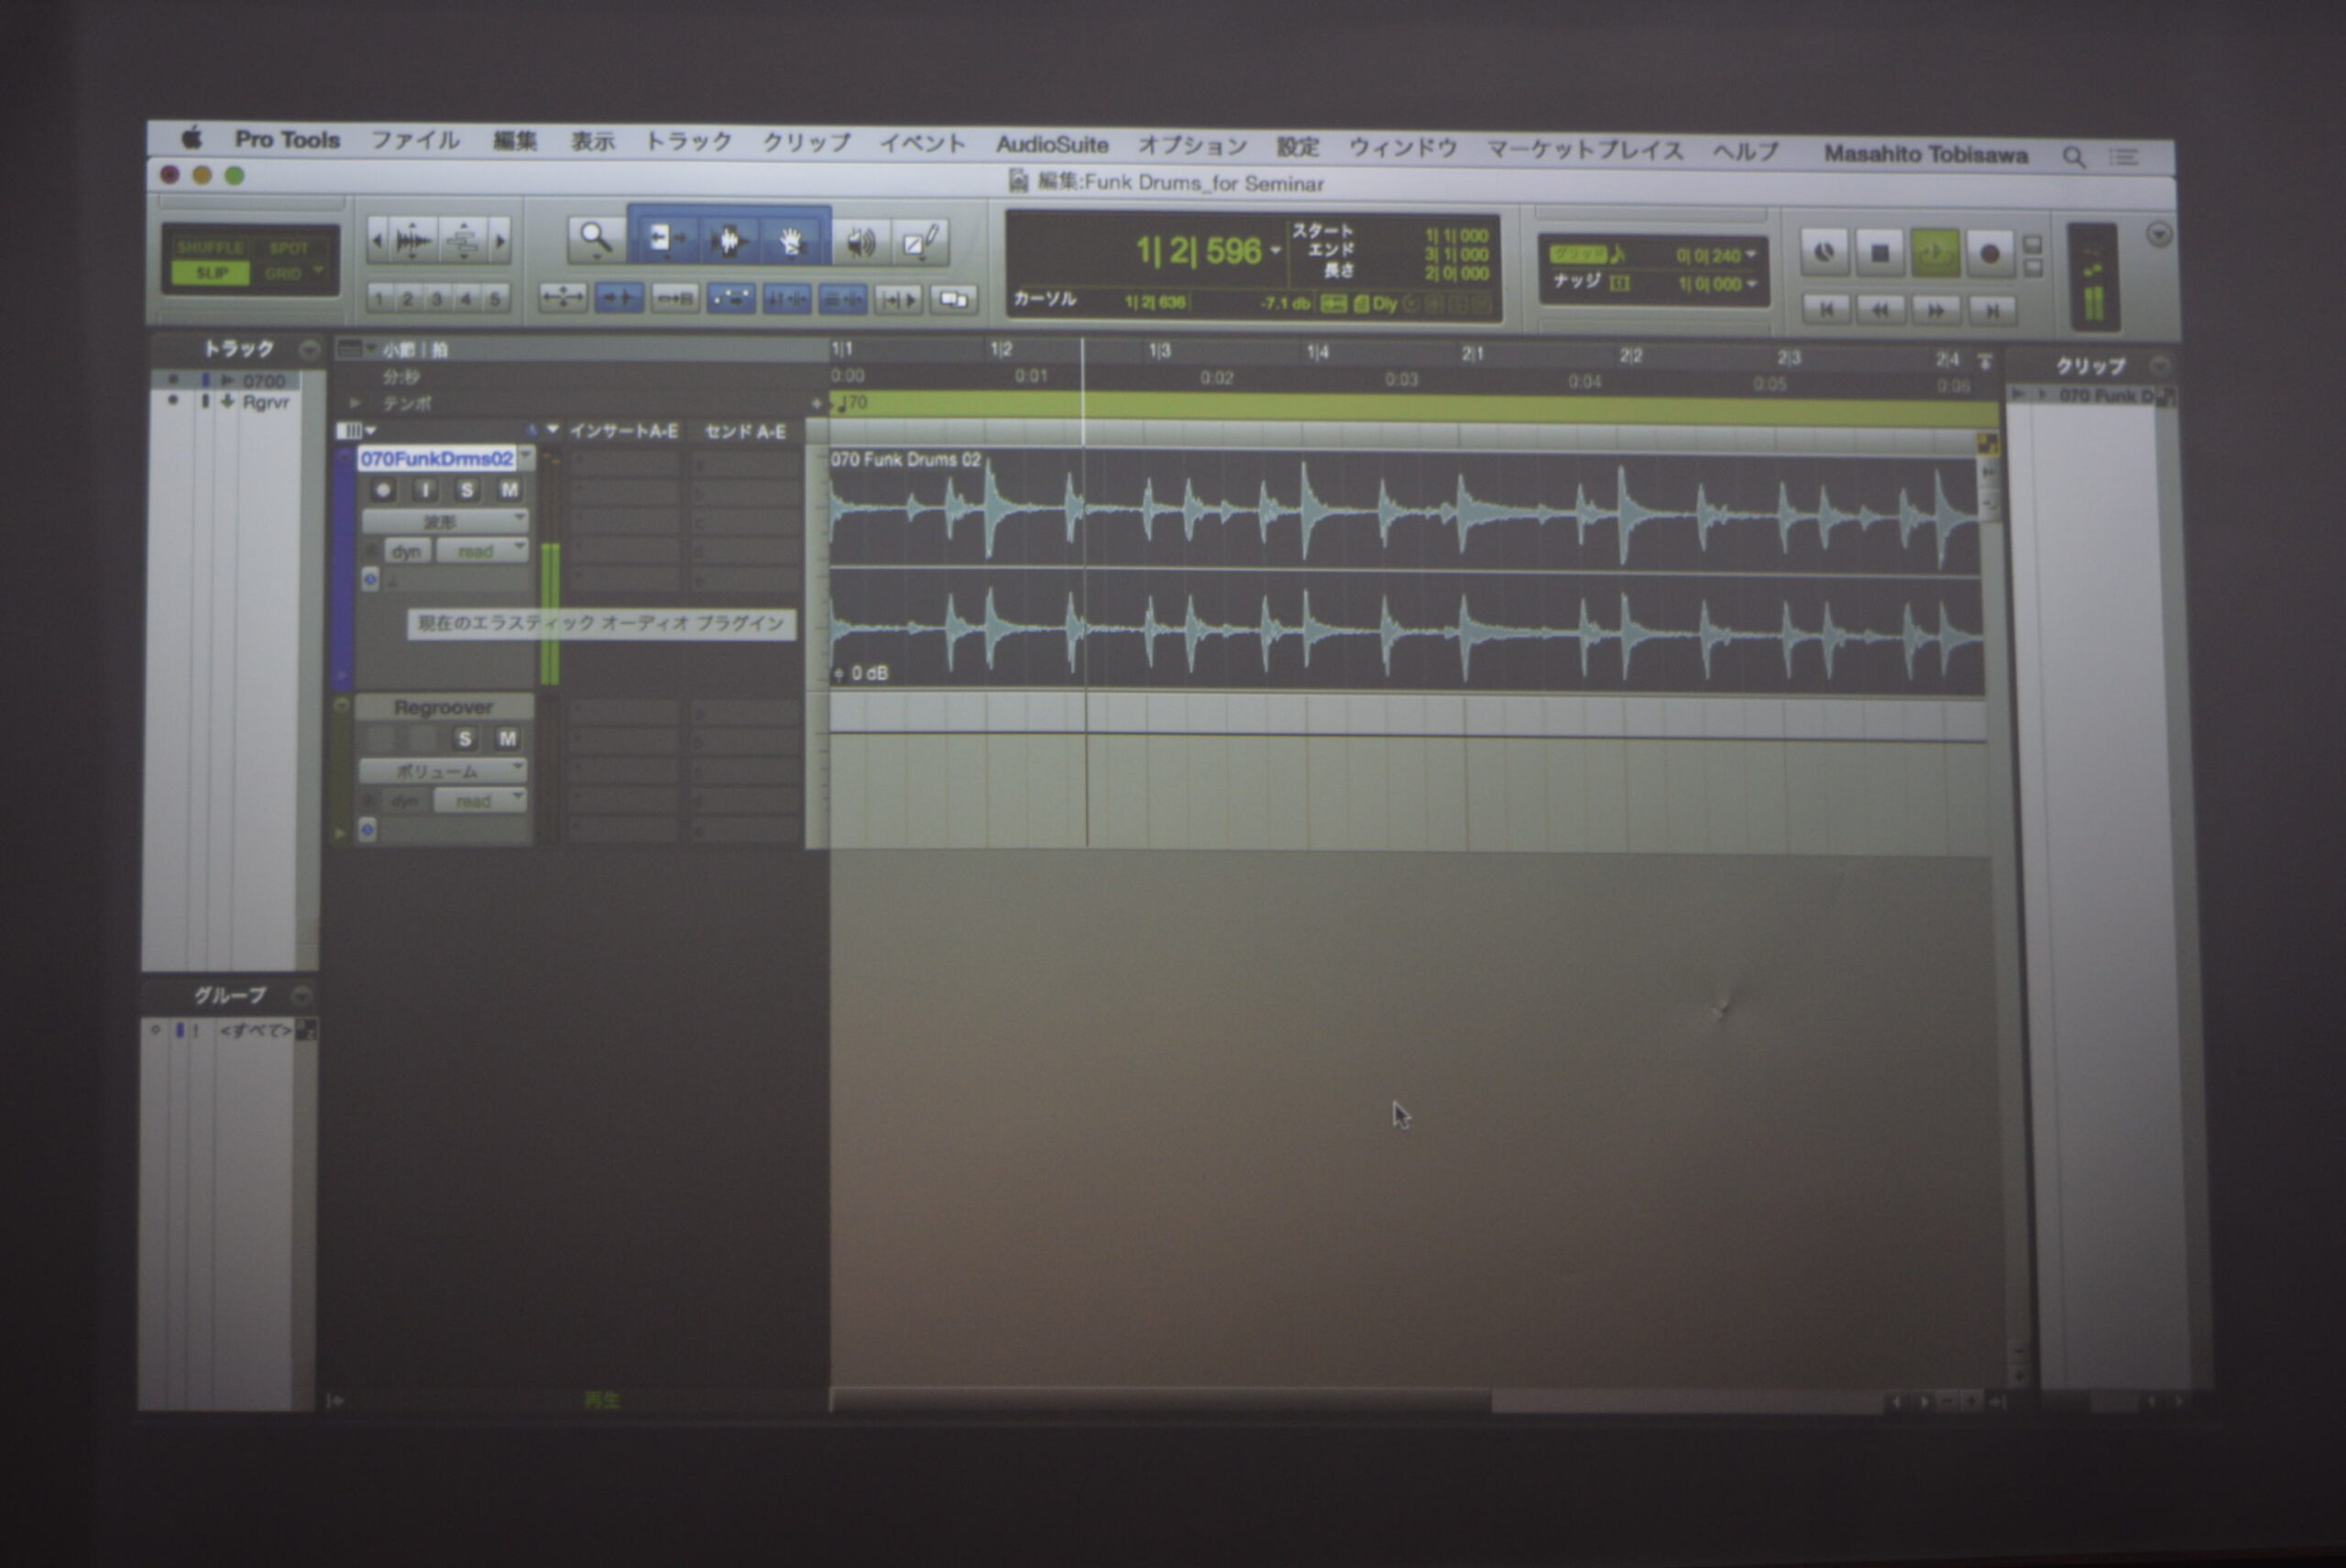Enable SHUFFLE edit mode
Viewport: 2346px width, 1568px height.
coord(210,247)
